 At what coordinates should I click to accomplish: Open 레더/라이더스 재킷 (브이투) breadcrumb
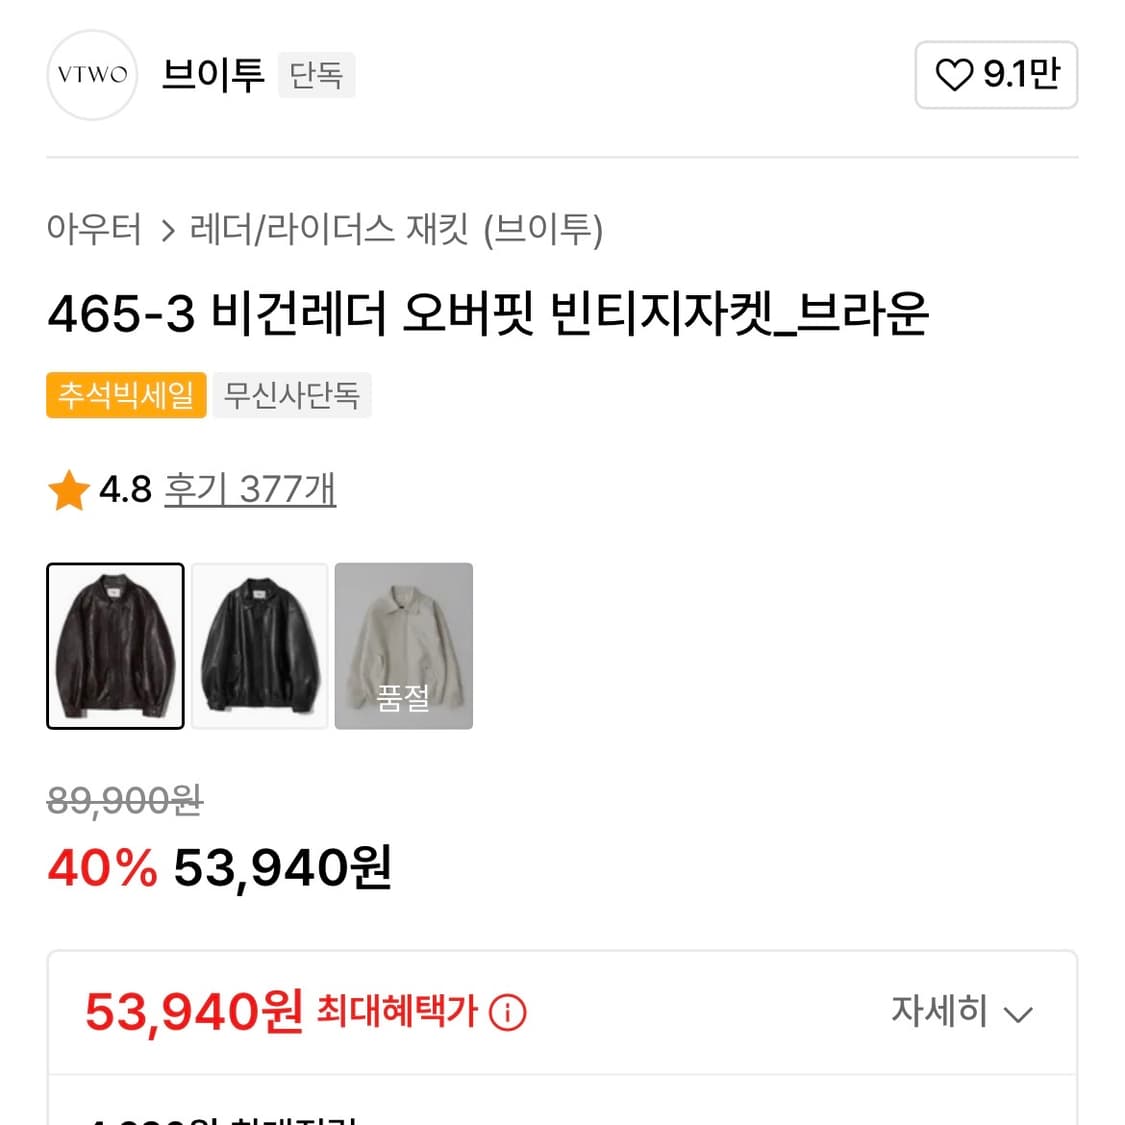396,230
